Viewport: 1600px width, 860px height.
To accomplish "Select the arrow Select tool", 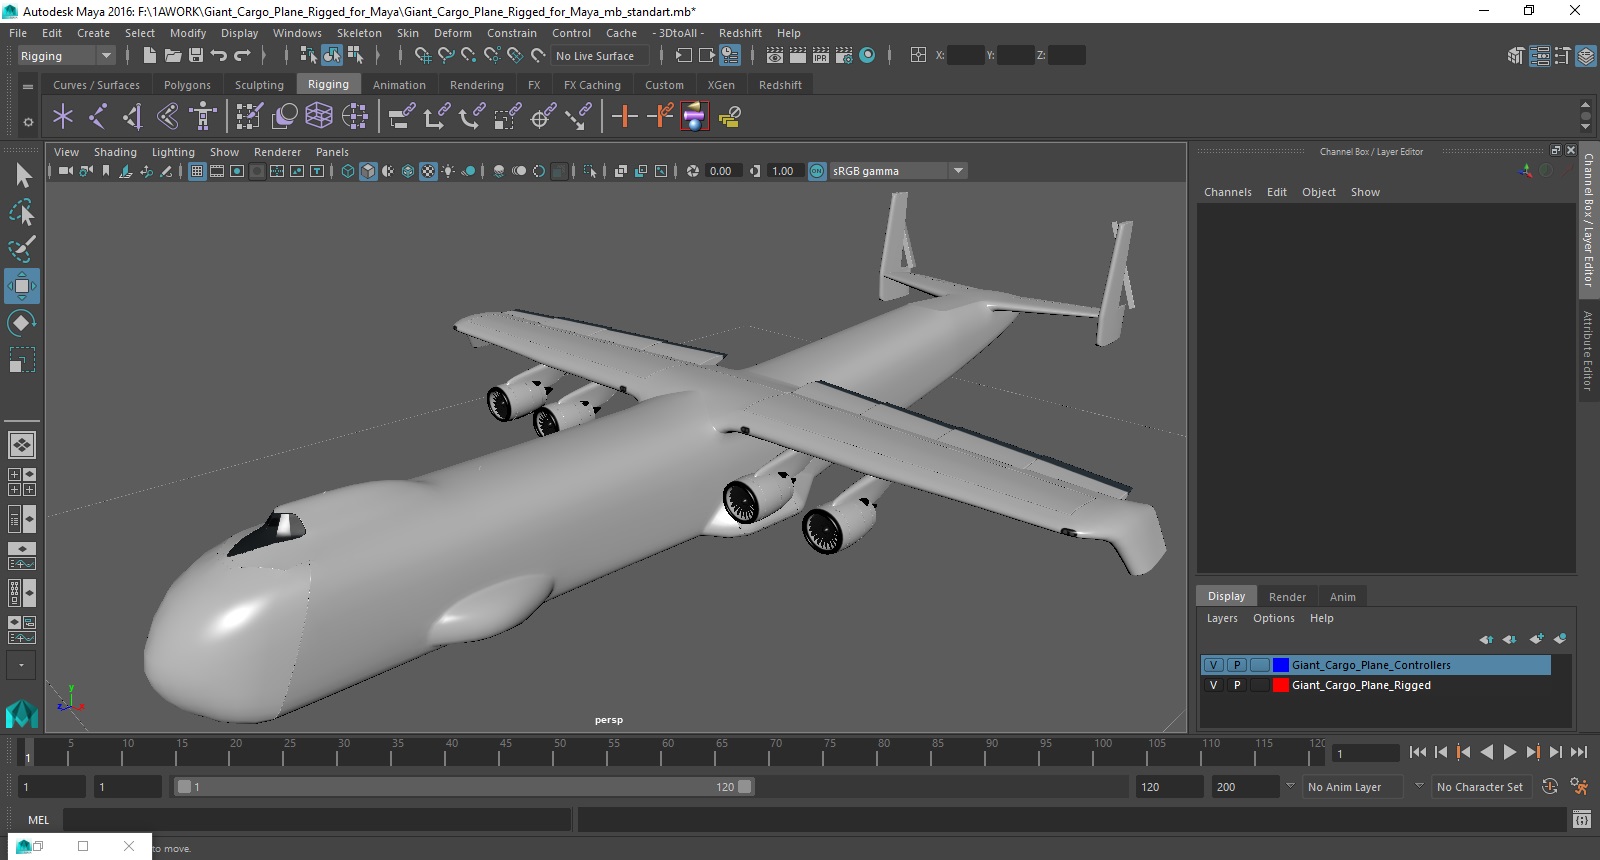I will (22, 176).
